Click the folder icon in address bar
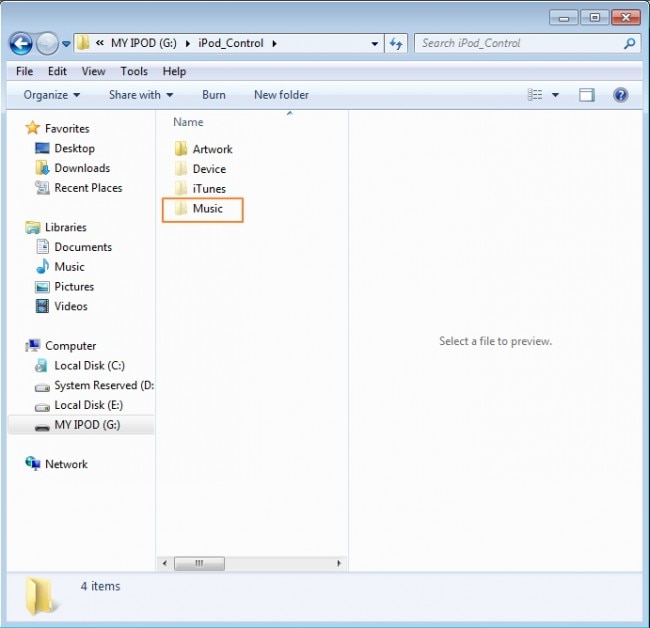Screen dimensions: 650x628 click(83, 43)
